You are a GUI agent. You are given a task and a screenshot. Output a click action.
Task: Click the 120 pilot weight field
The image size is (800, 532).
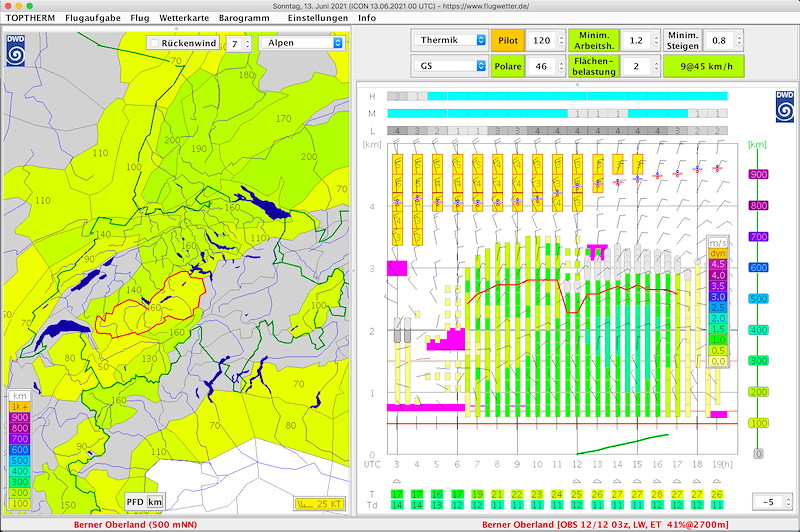pyautogui.click(x=541, y=40)
